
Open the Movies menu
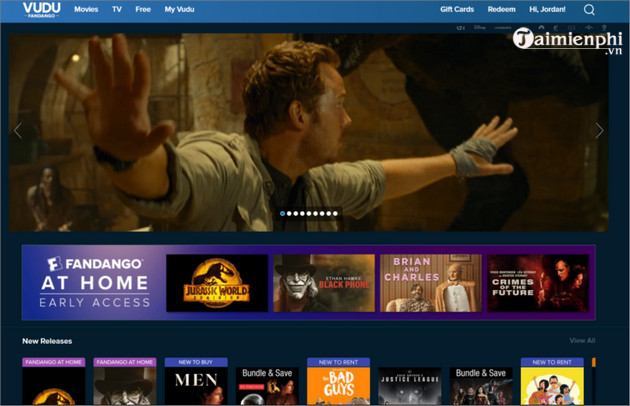[x=86, y=9]
